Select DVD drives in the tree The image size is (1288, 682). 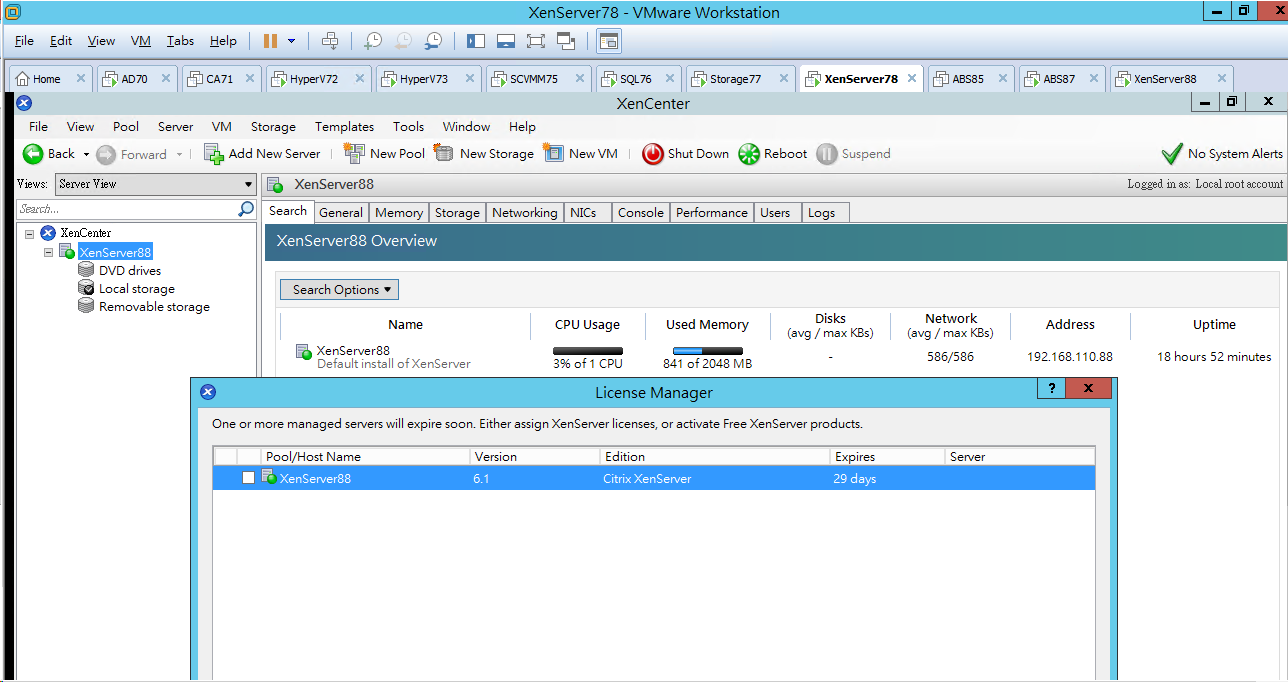pos(130,271)
